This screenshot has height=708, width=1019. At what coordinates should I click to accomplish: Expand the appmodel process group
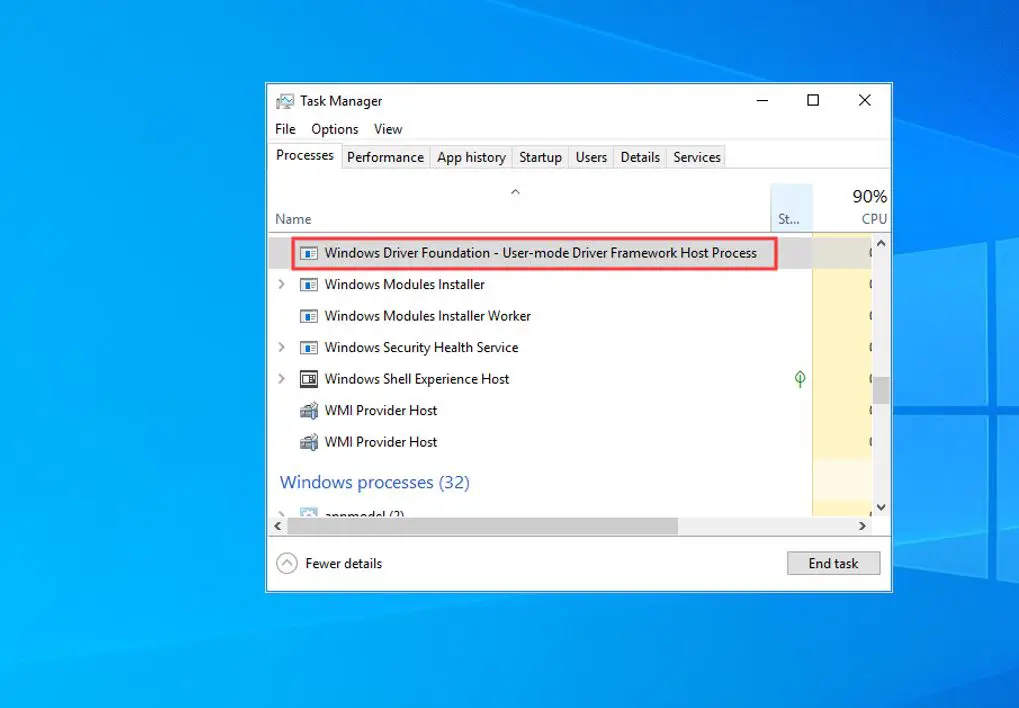[x=282, y=514]
